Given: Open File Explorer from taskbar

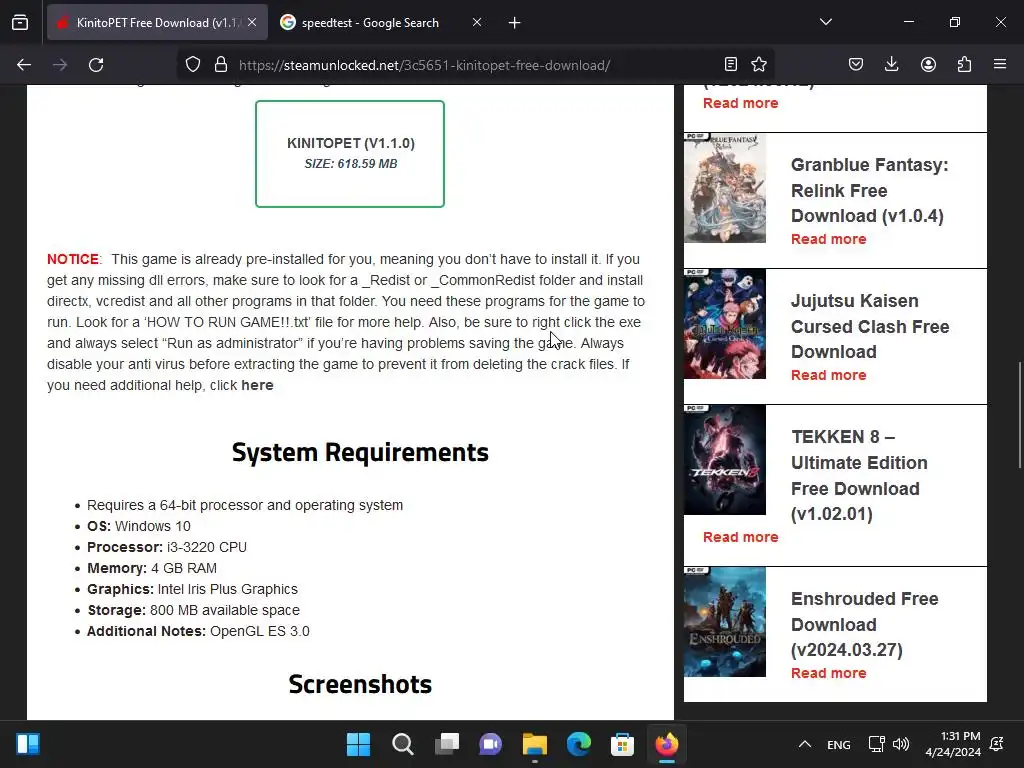Looking at the screenshot, I should 534,744.
